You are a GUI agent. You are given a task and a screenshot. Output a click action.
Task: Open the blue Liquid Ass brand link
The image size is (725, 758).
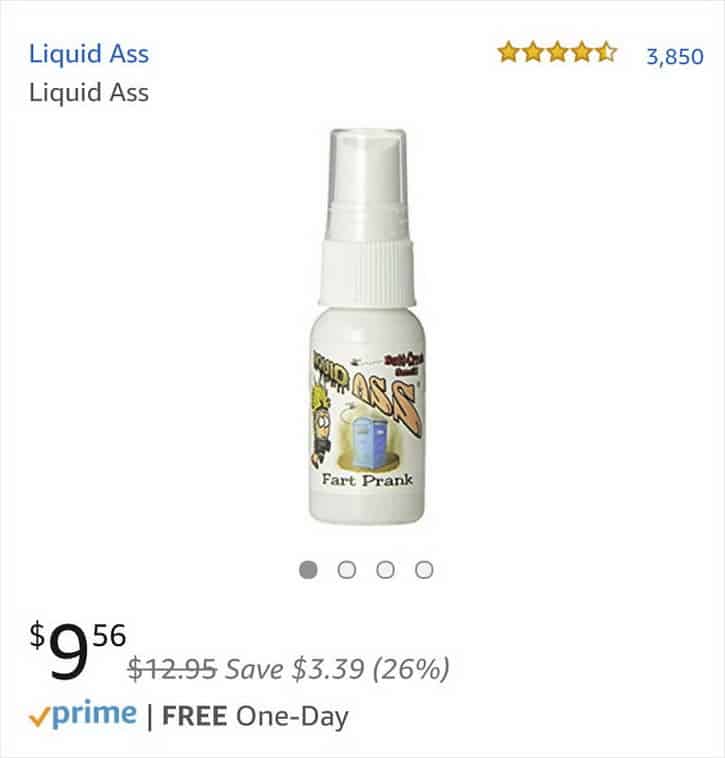pyautogui.click(x=89, y=55)
